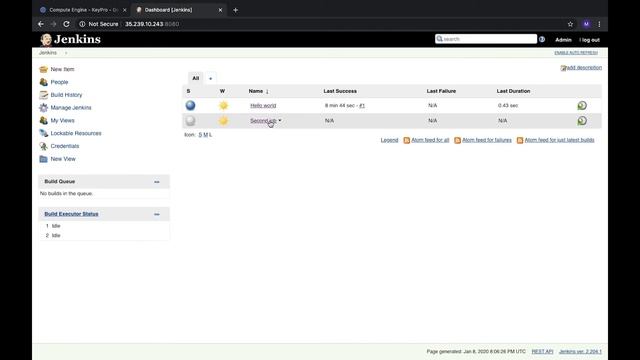Sort jobs by Name column
The width and height of the screenshot is (640, 360).
(258, 91)
